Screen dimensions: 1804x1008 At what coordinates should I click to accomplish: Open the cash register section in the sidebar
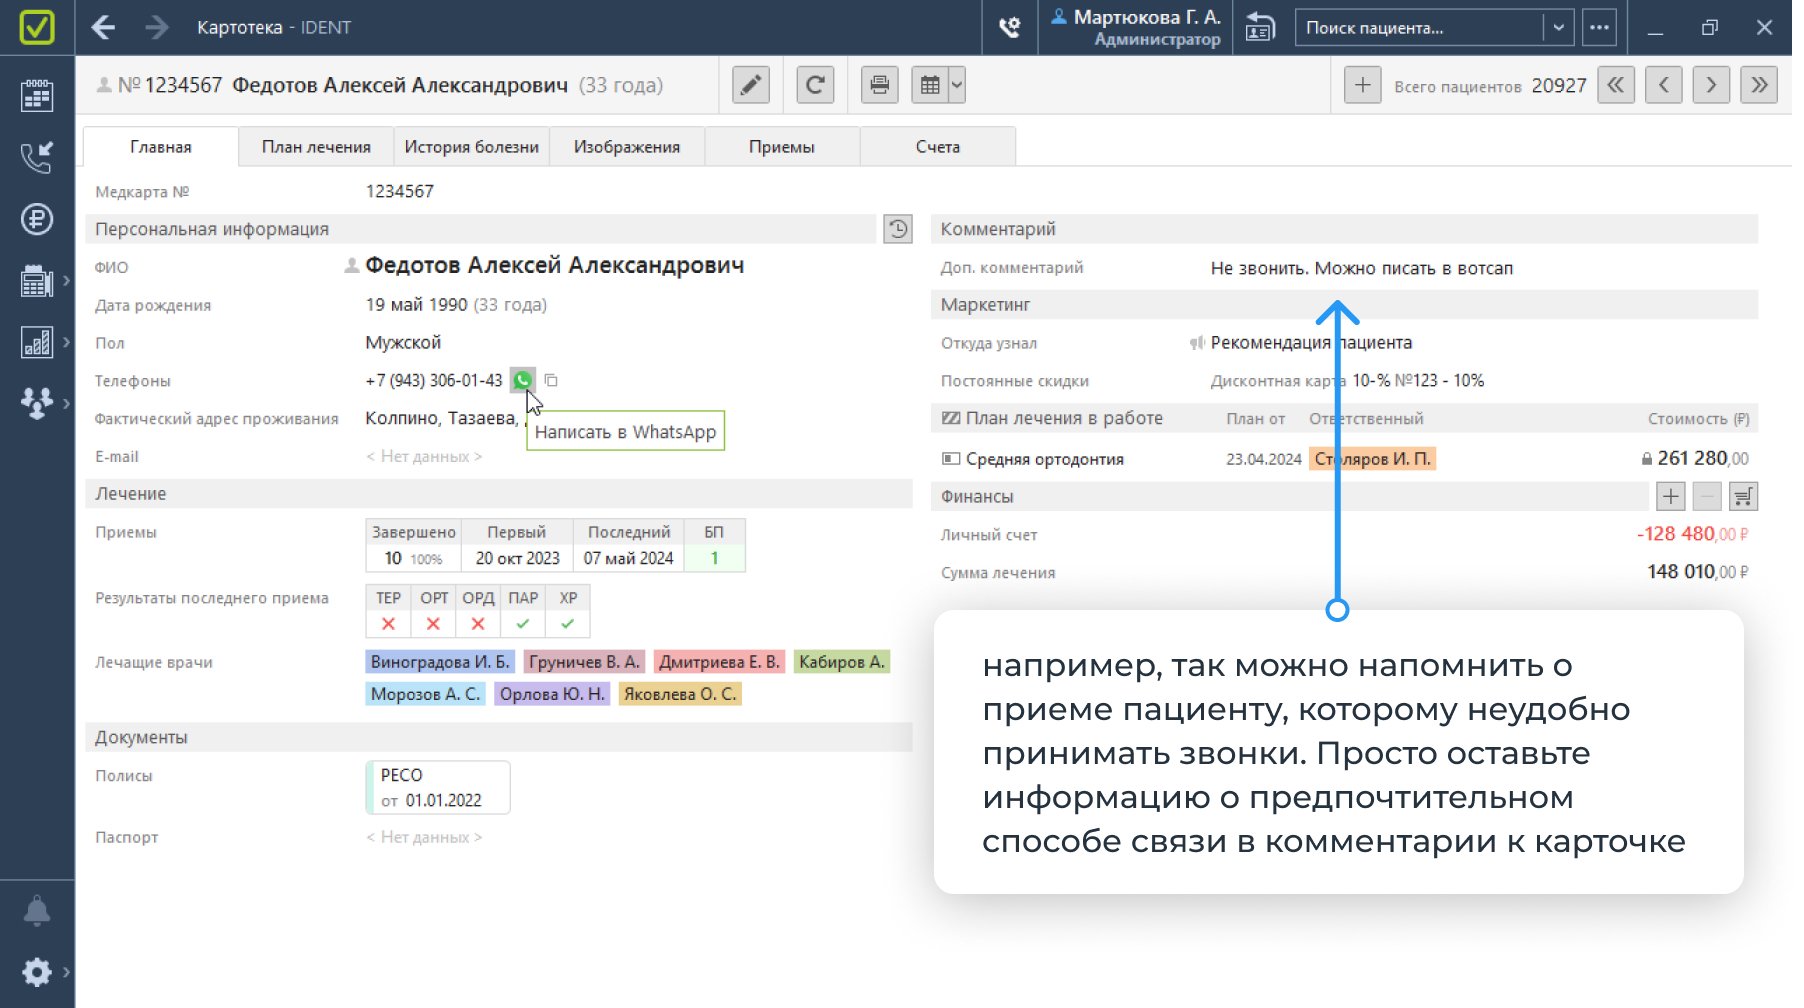click(37, 281)
